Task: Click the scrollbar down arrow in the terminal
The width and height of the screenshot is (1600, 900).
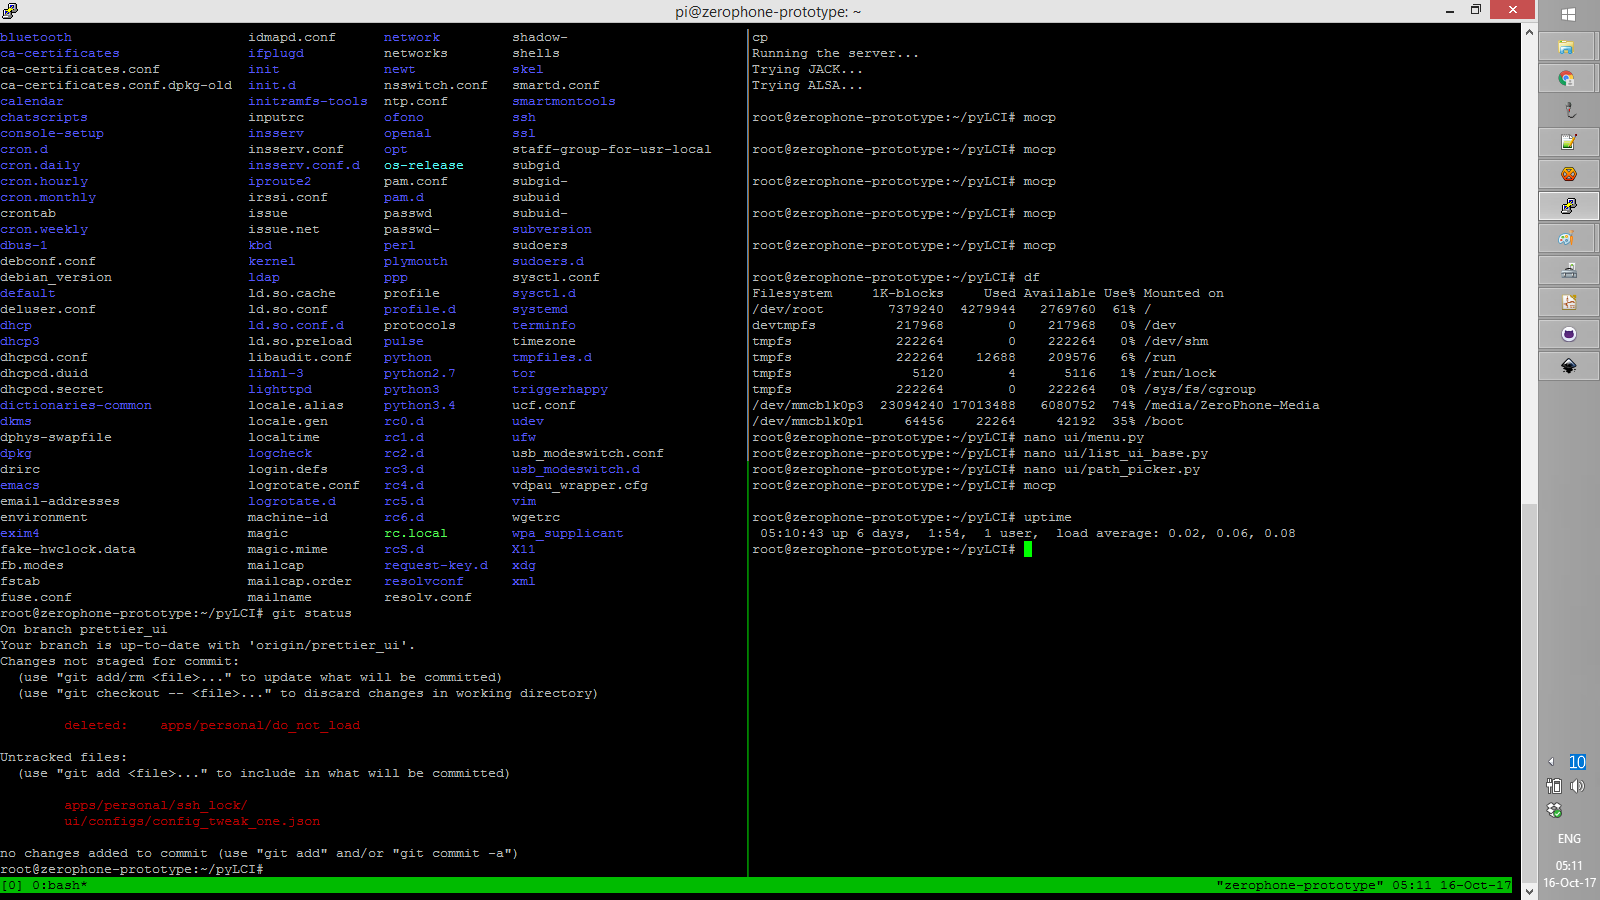Action: [x=1529, y=888]
